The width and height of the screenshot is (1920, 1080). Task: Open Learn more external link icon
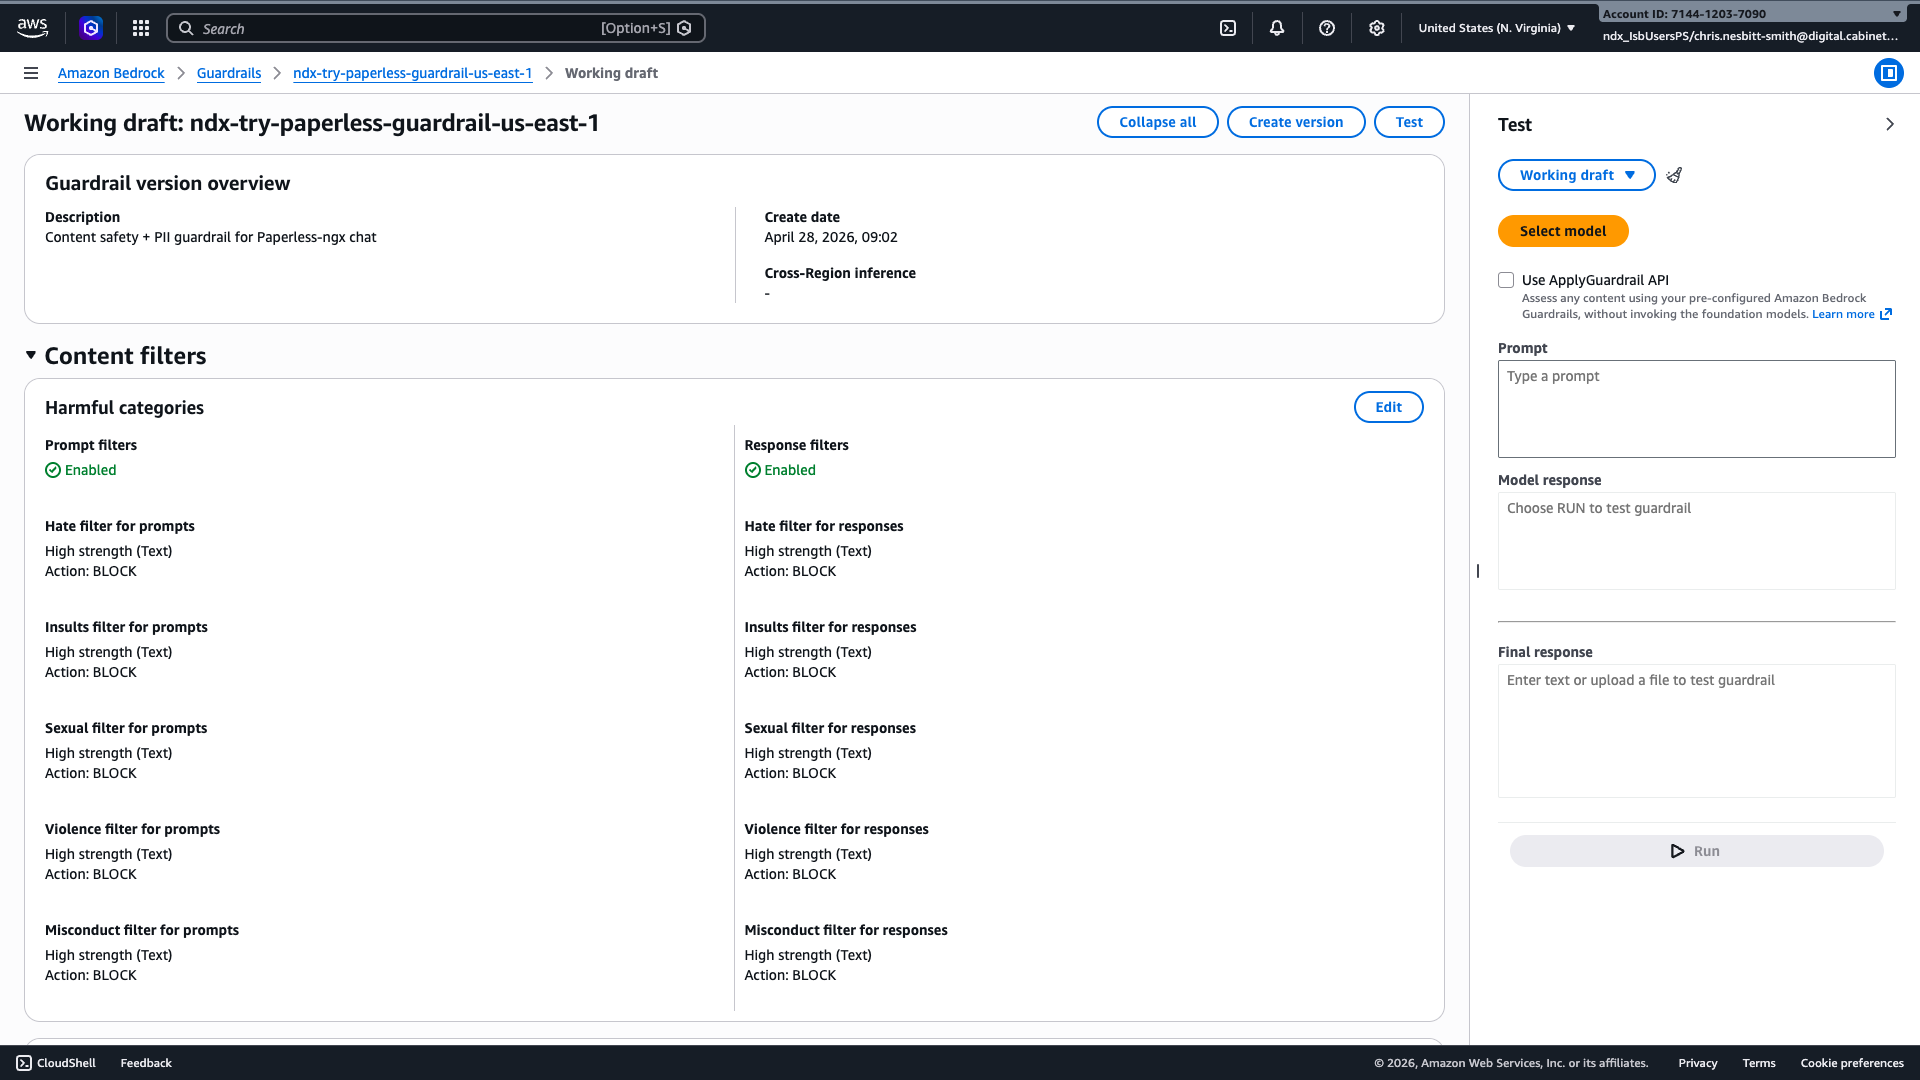1886,314
